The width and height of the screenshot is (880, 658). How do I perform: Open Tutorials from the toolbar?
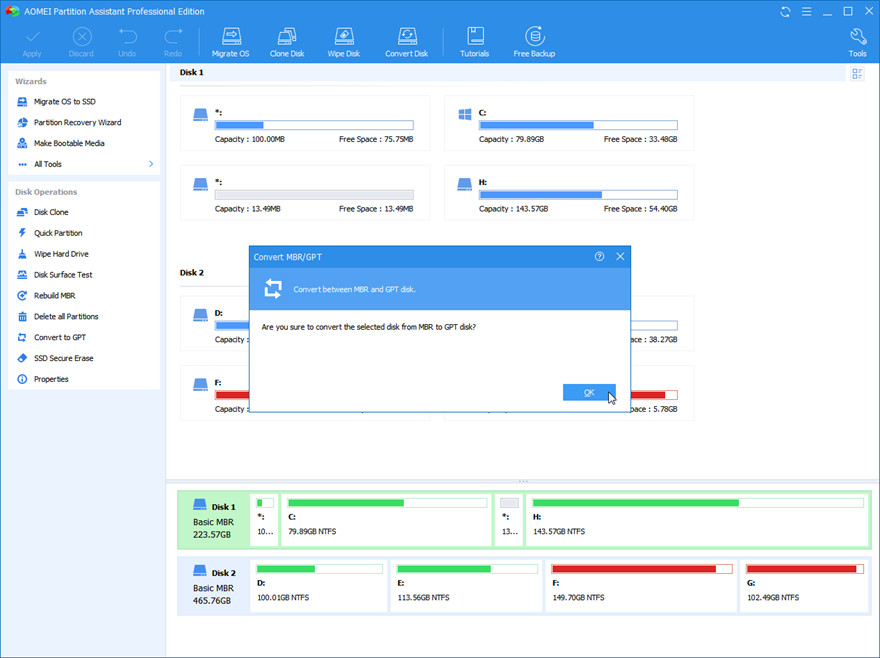tap(475, 42)
